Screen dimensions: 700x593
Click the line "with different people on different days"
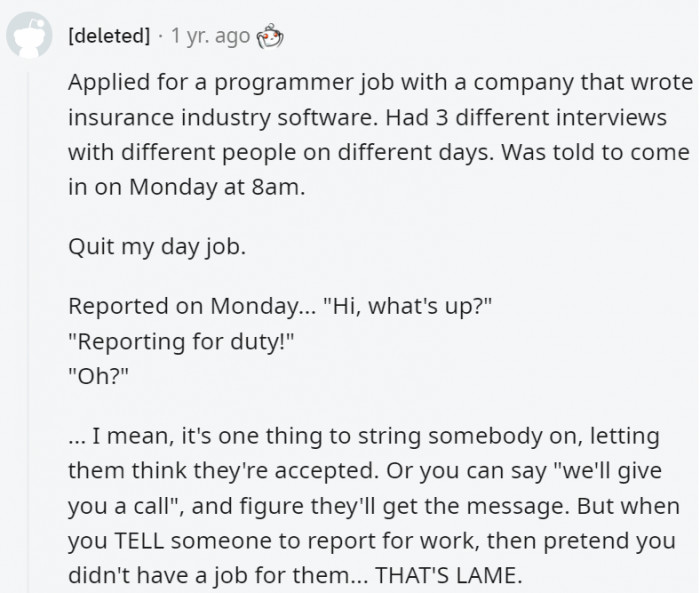[378, 153]
